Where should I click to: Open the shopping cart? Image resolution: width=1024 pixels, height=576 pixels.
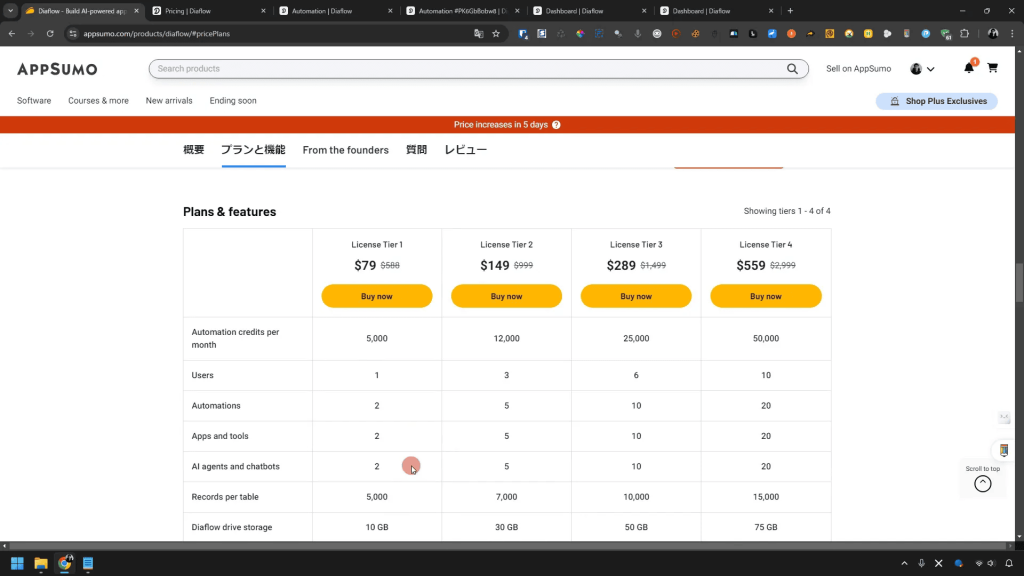tap(993, 68)
